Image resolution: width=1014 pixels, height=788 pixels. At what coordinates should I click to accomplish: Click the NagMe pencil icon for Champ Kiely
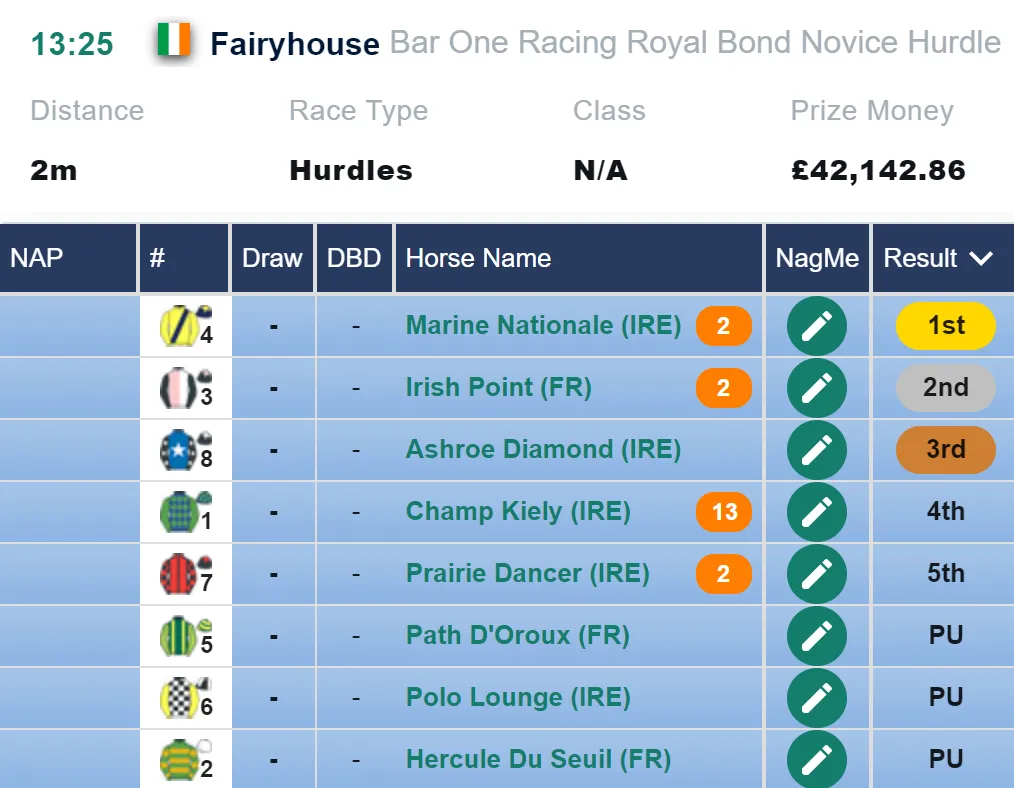pyautogui.click(x=817, y=512)
